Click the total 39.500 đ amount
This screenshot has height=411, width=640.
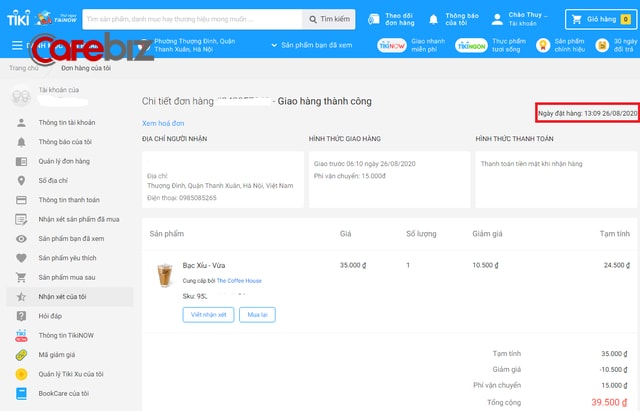[x=609, y=402]
